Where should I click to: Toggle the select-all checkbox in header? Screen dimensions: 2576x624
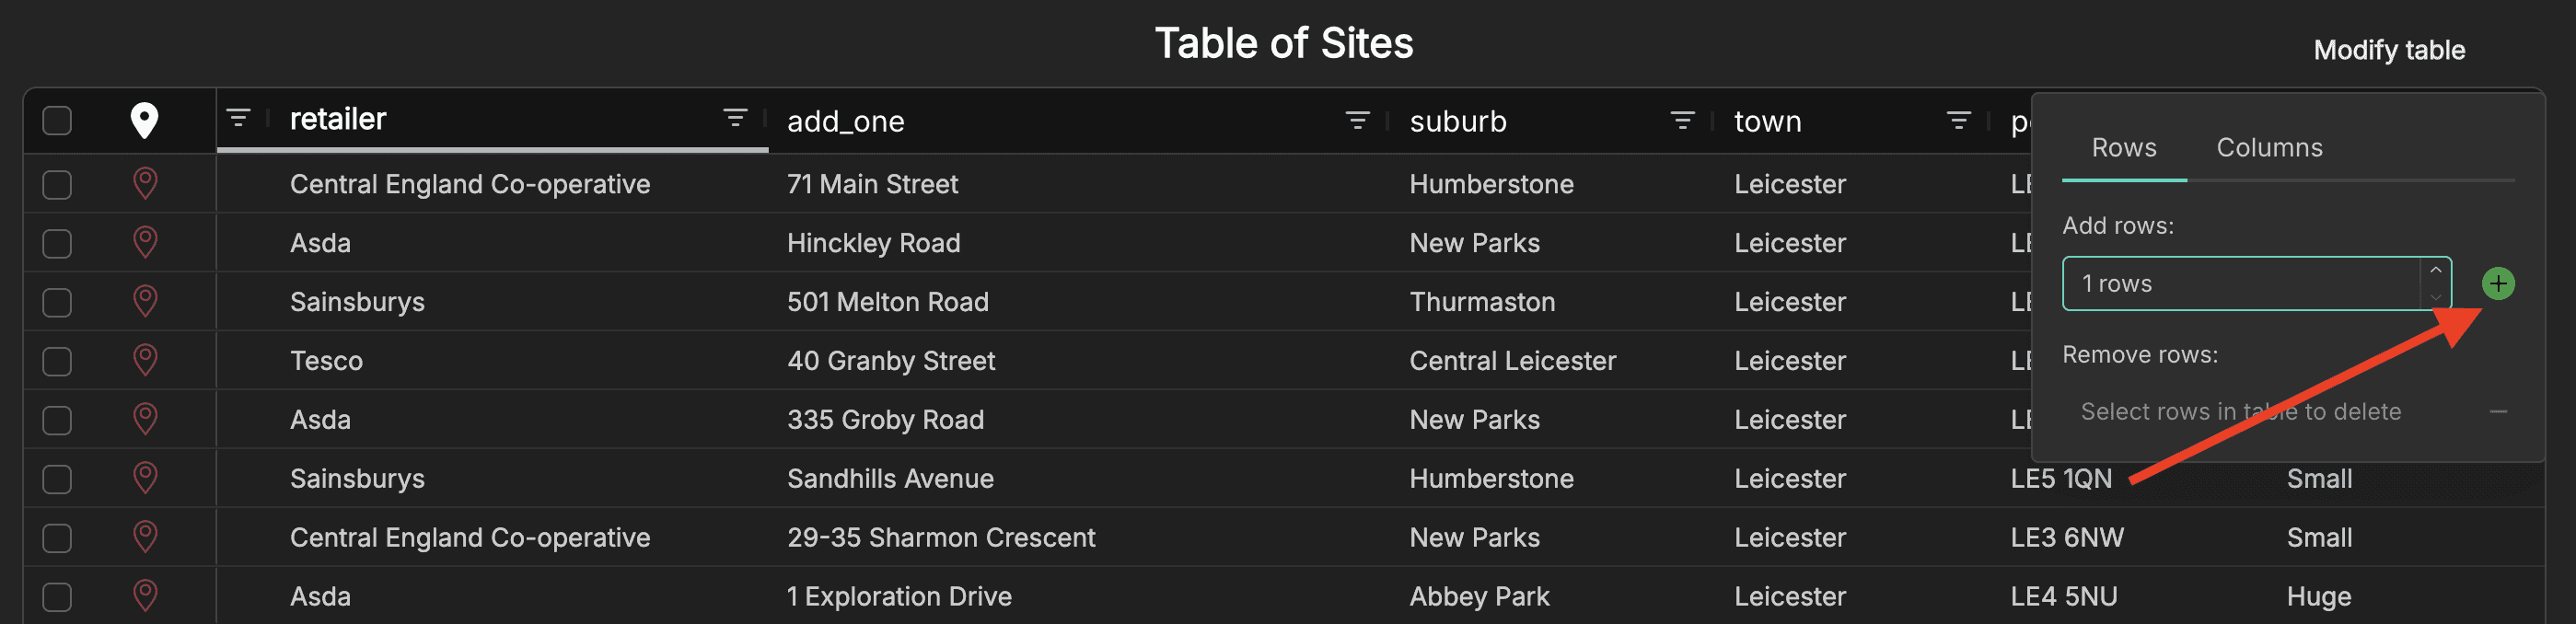coord(57,121)
